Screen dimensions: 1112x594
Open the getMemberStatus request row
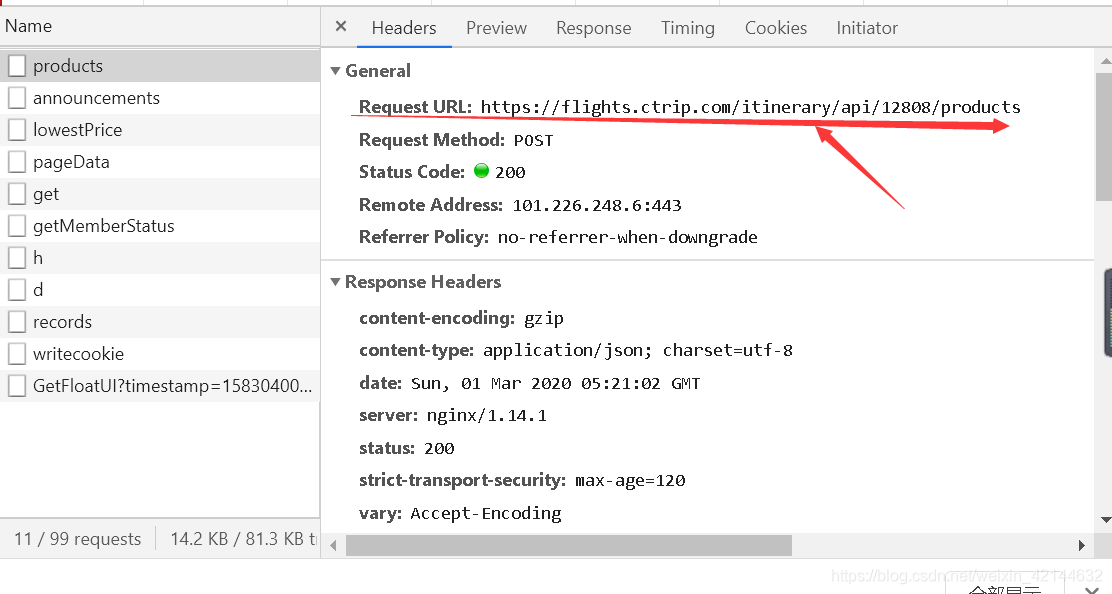(160, 226)
